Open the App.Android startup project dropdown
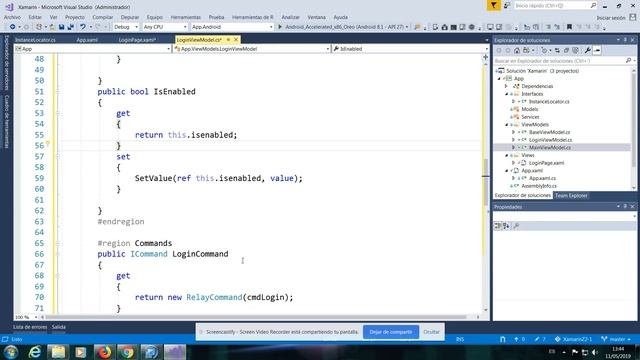640x360 pixels. (x=232, y=27)
